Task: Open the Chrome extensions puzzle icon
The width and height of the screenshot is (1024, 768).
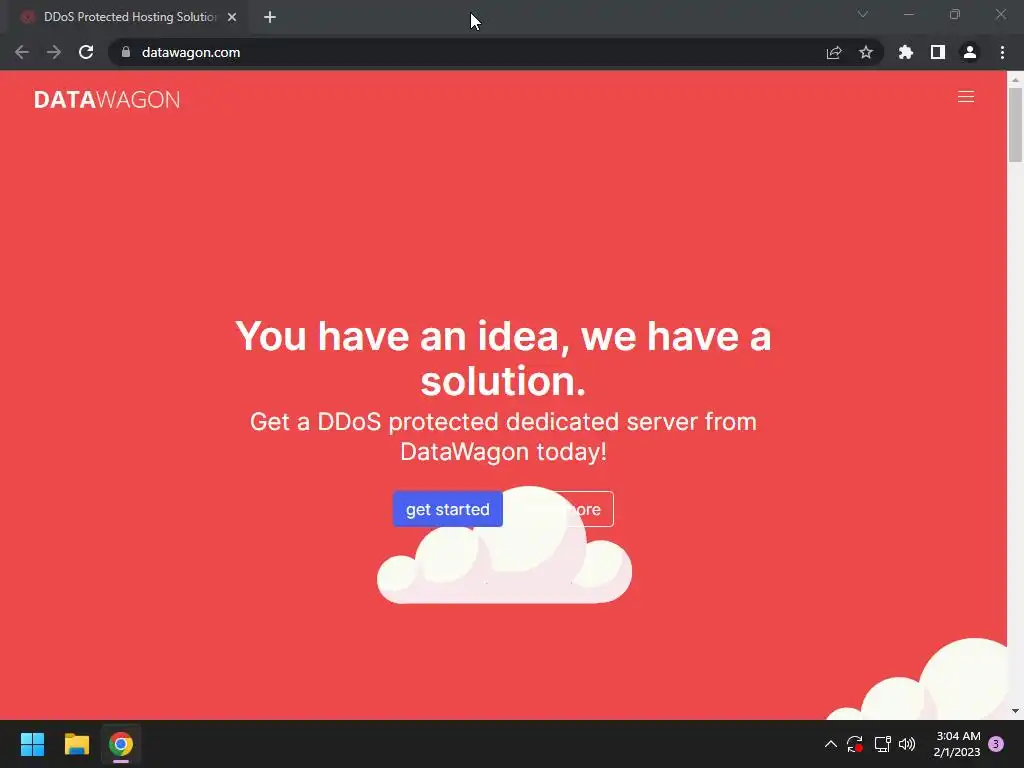Action: point(906,52)
